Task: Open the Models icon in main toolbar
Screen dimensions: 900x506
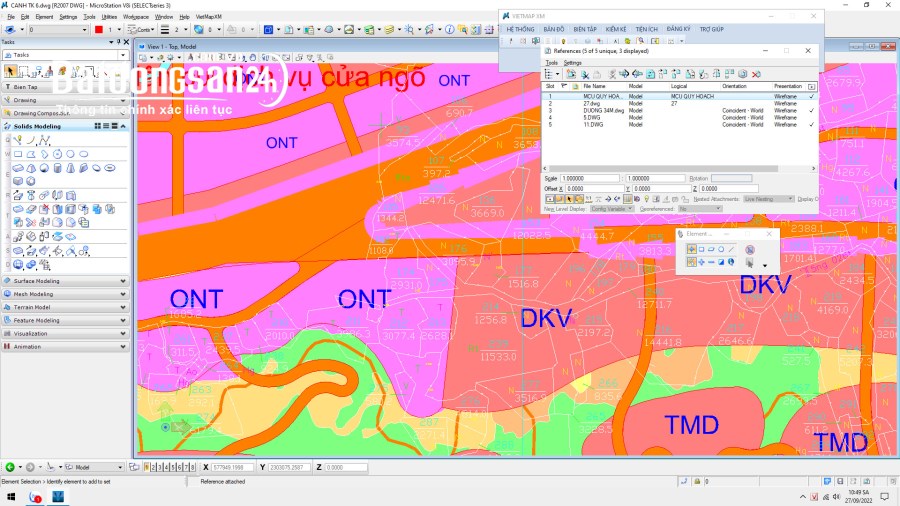Action: click(268, 29)
